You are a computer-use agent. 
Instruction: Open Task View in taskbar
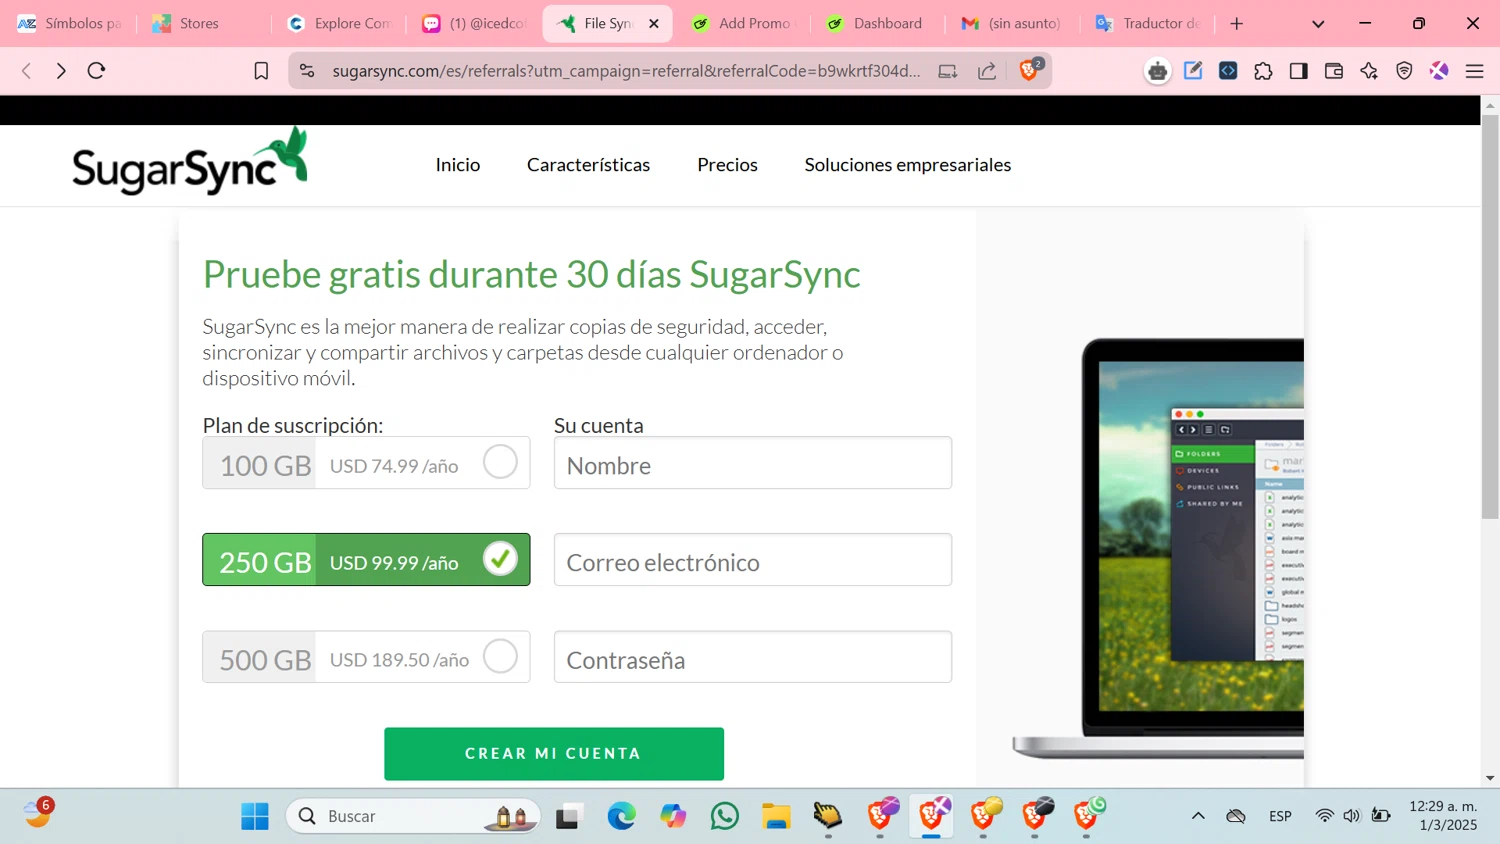click(569, 816)
